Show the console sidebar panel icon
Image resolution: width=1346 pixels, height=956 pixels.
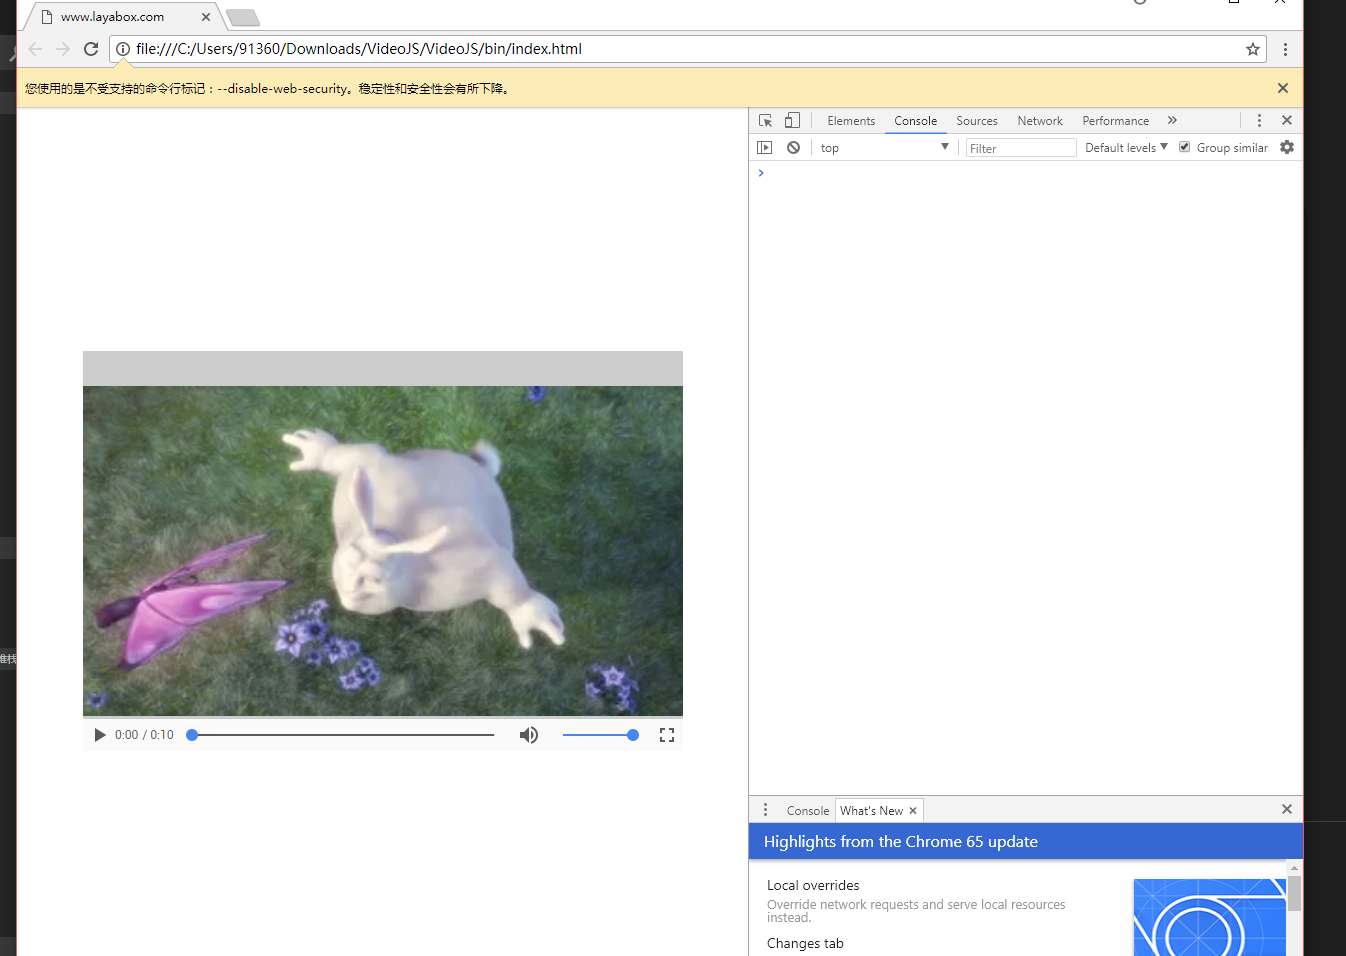(765, 148)
